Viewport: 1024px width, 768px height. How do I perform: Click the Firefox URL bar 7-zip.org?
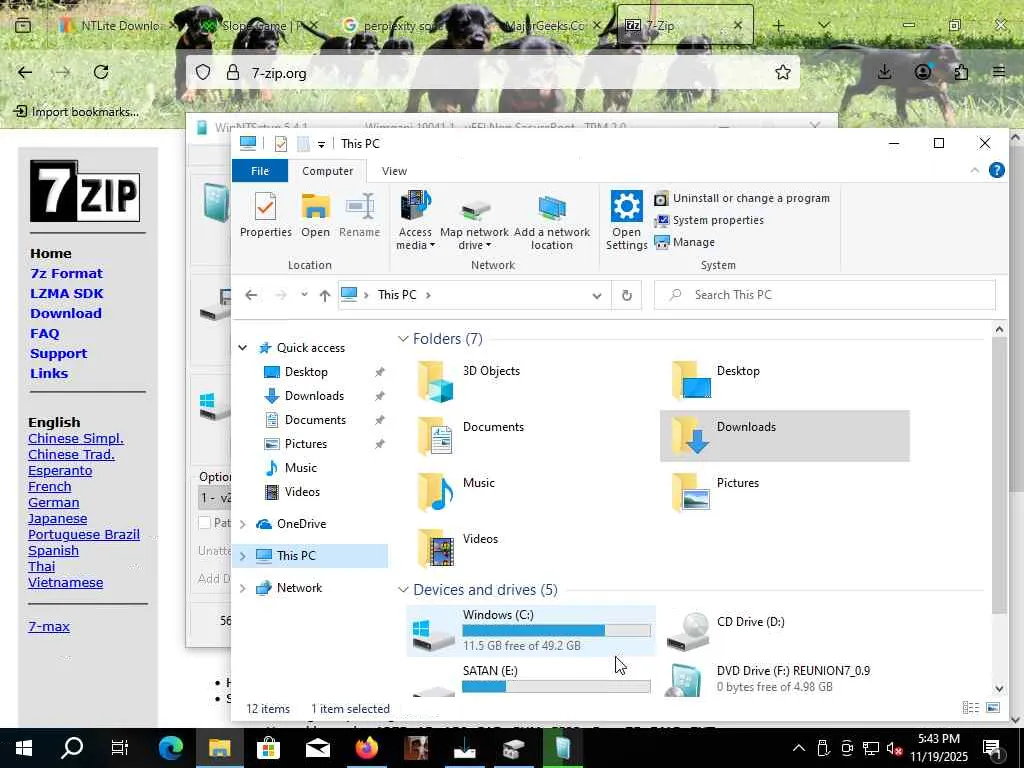point(493,72)
